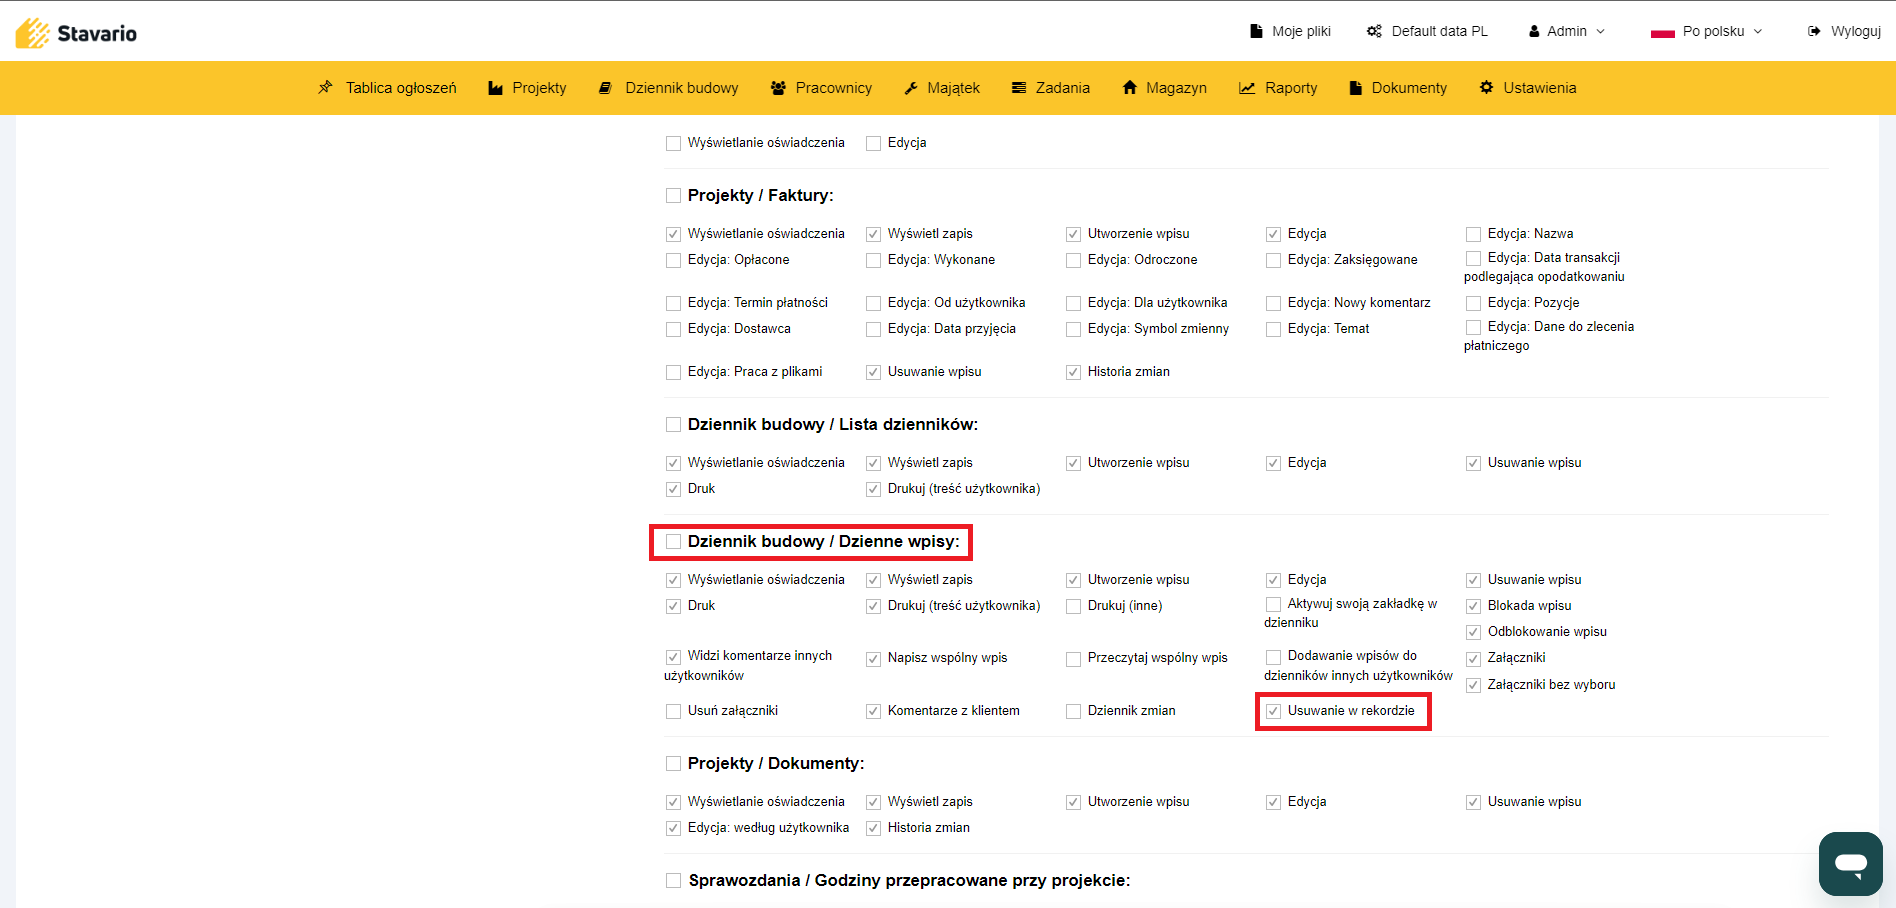The height and width of the screenshot is (908, 1896).
Task: Check Dziennik zmian checkbox
Action: [1073, 711]
